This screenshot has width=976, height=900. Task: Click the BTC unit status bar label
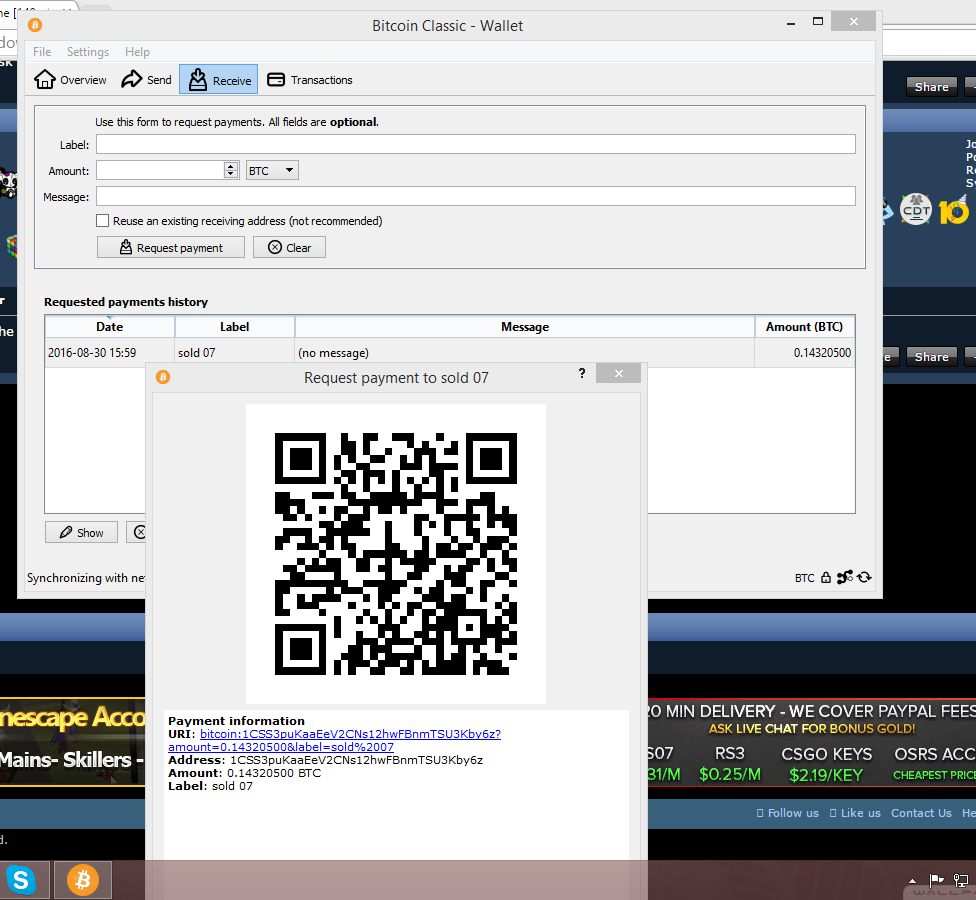pyautogui.click(x=804, y=578)
